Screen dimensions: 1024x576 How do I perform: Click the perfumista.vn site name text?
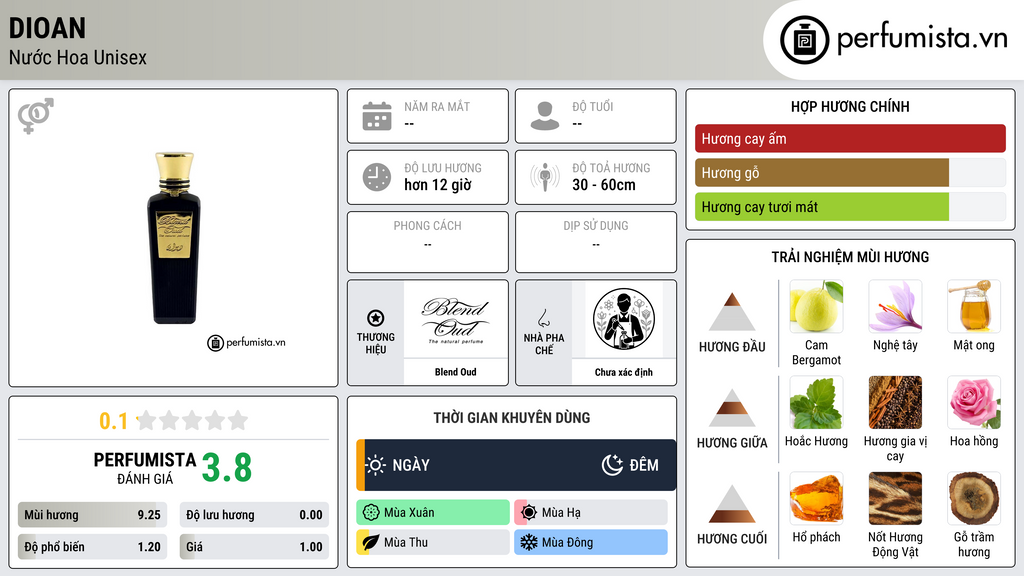[922, 38]
